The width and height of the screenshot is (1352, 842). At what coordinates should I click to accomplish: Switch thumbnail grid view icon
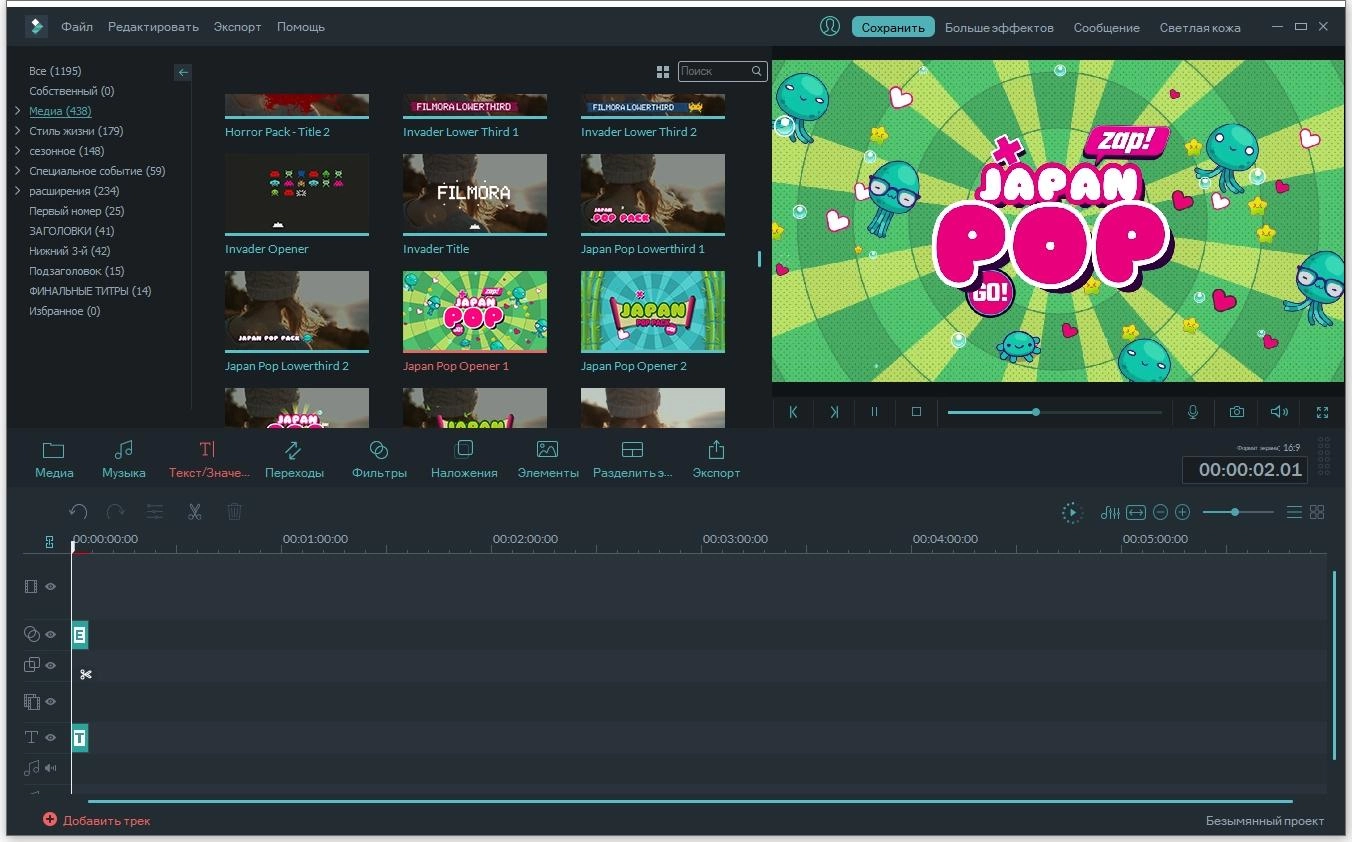pos(663,72)
